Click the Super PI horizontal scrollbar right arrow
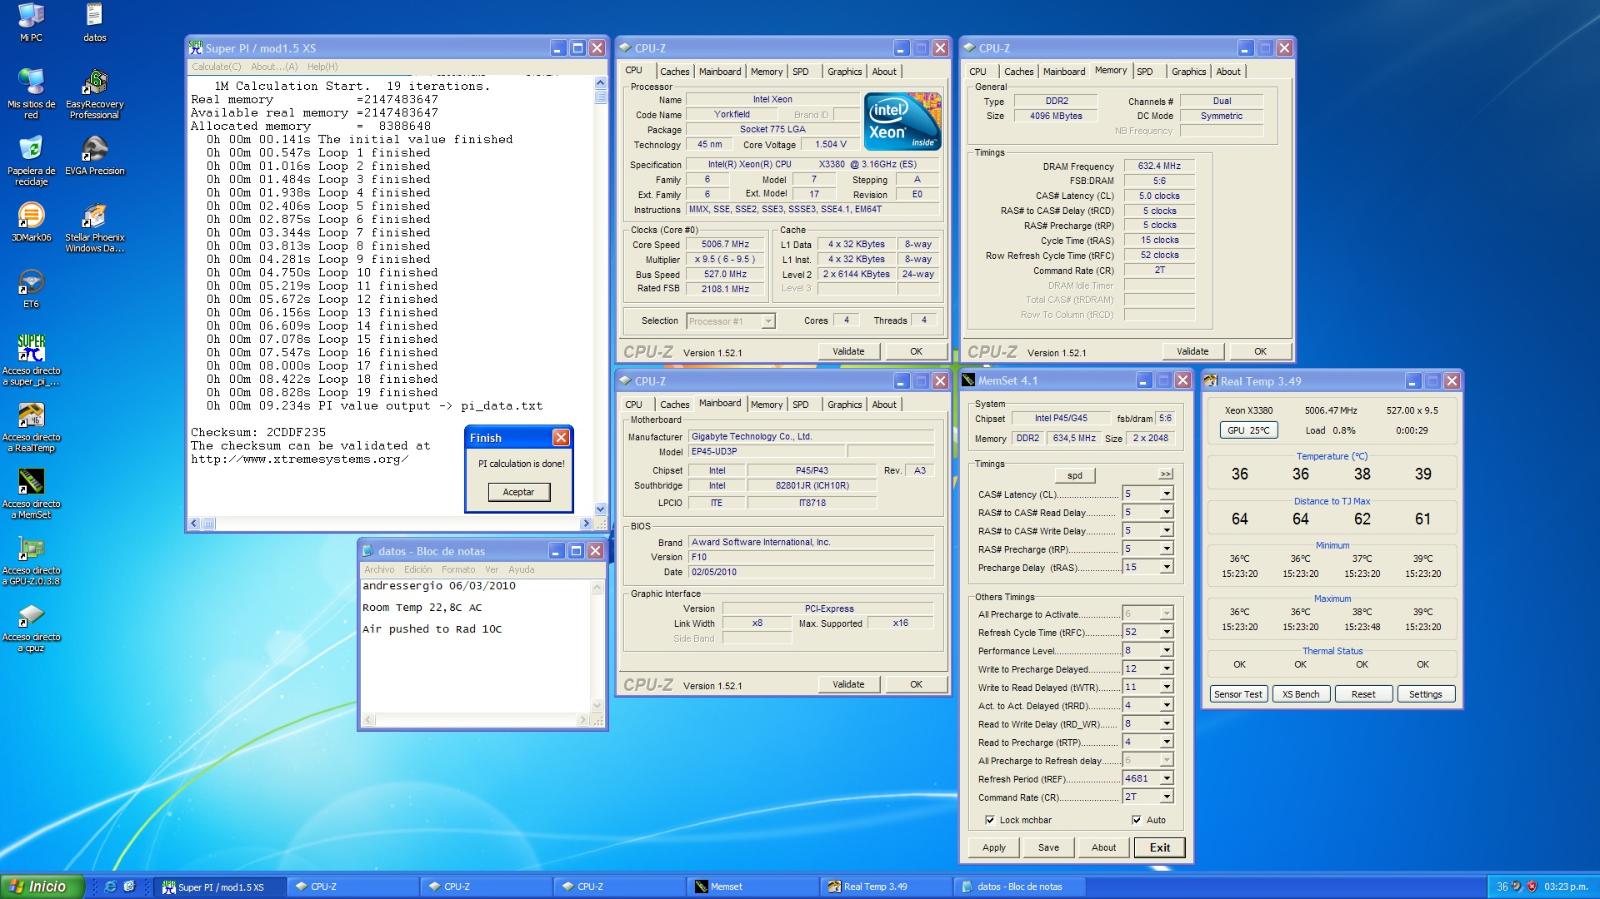This screenshot has width=1600, height=899. [586, 523]
